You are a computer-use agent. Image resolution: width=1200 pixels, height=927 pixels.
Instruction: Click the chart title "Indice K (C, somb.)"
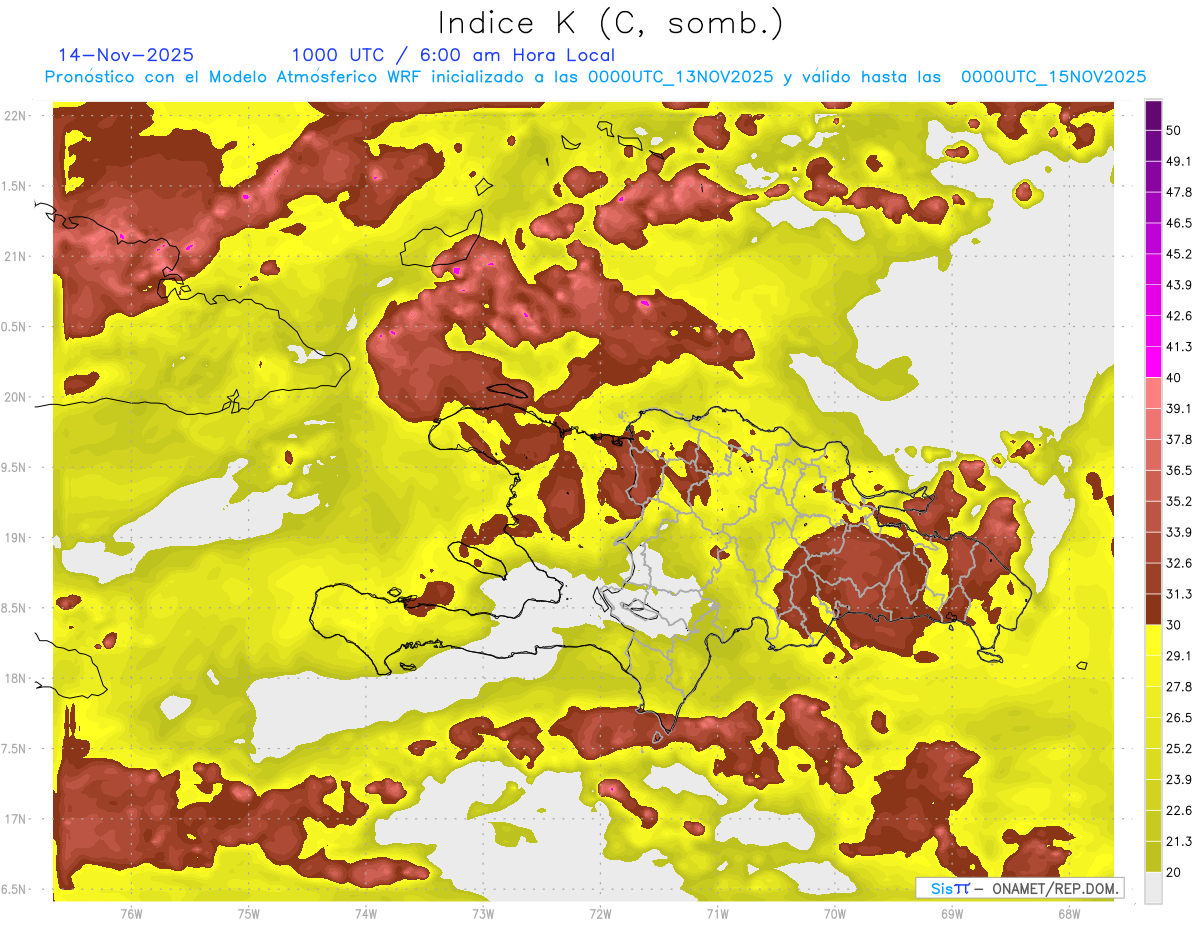tap(611, 25)
